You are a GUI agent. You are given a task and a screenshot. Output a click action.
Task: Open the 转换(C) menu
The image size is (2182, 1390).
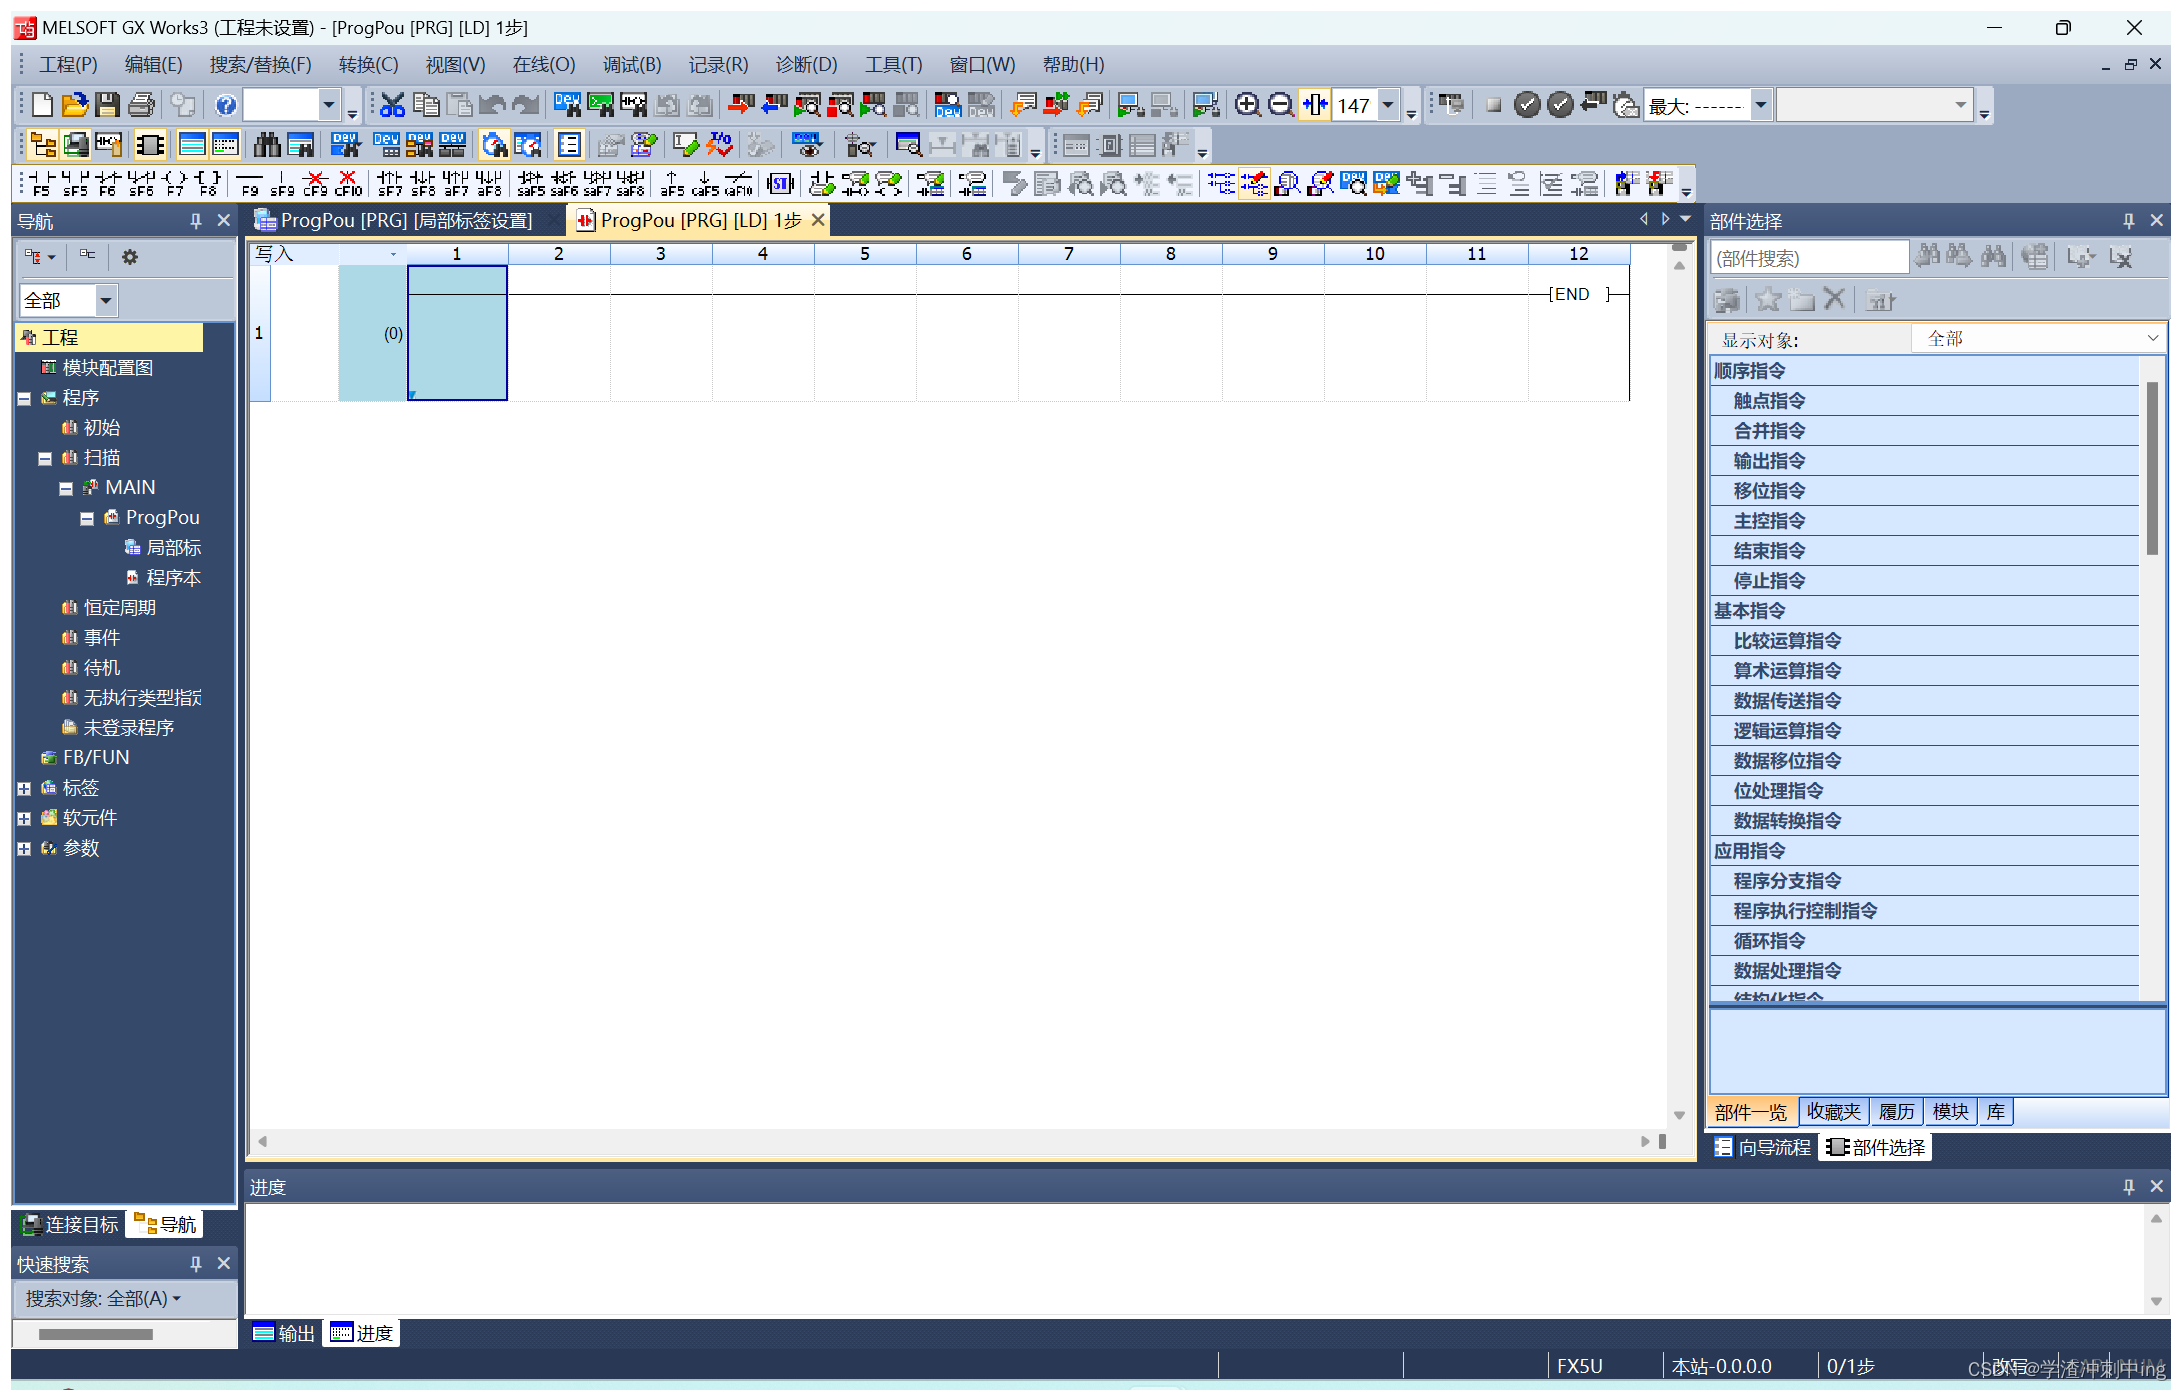(368, 65)
